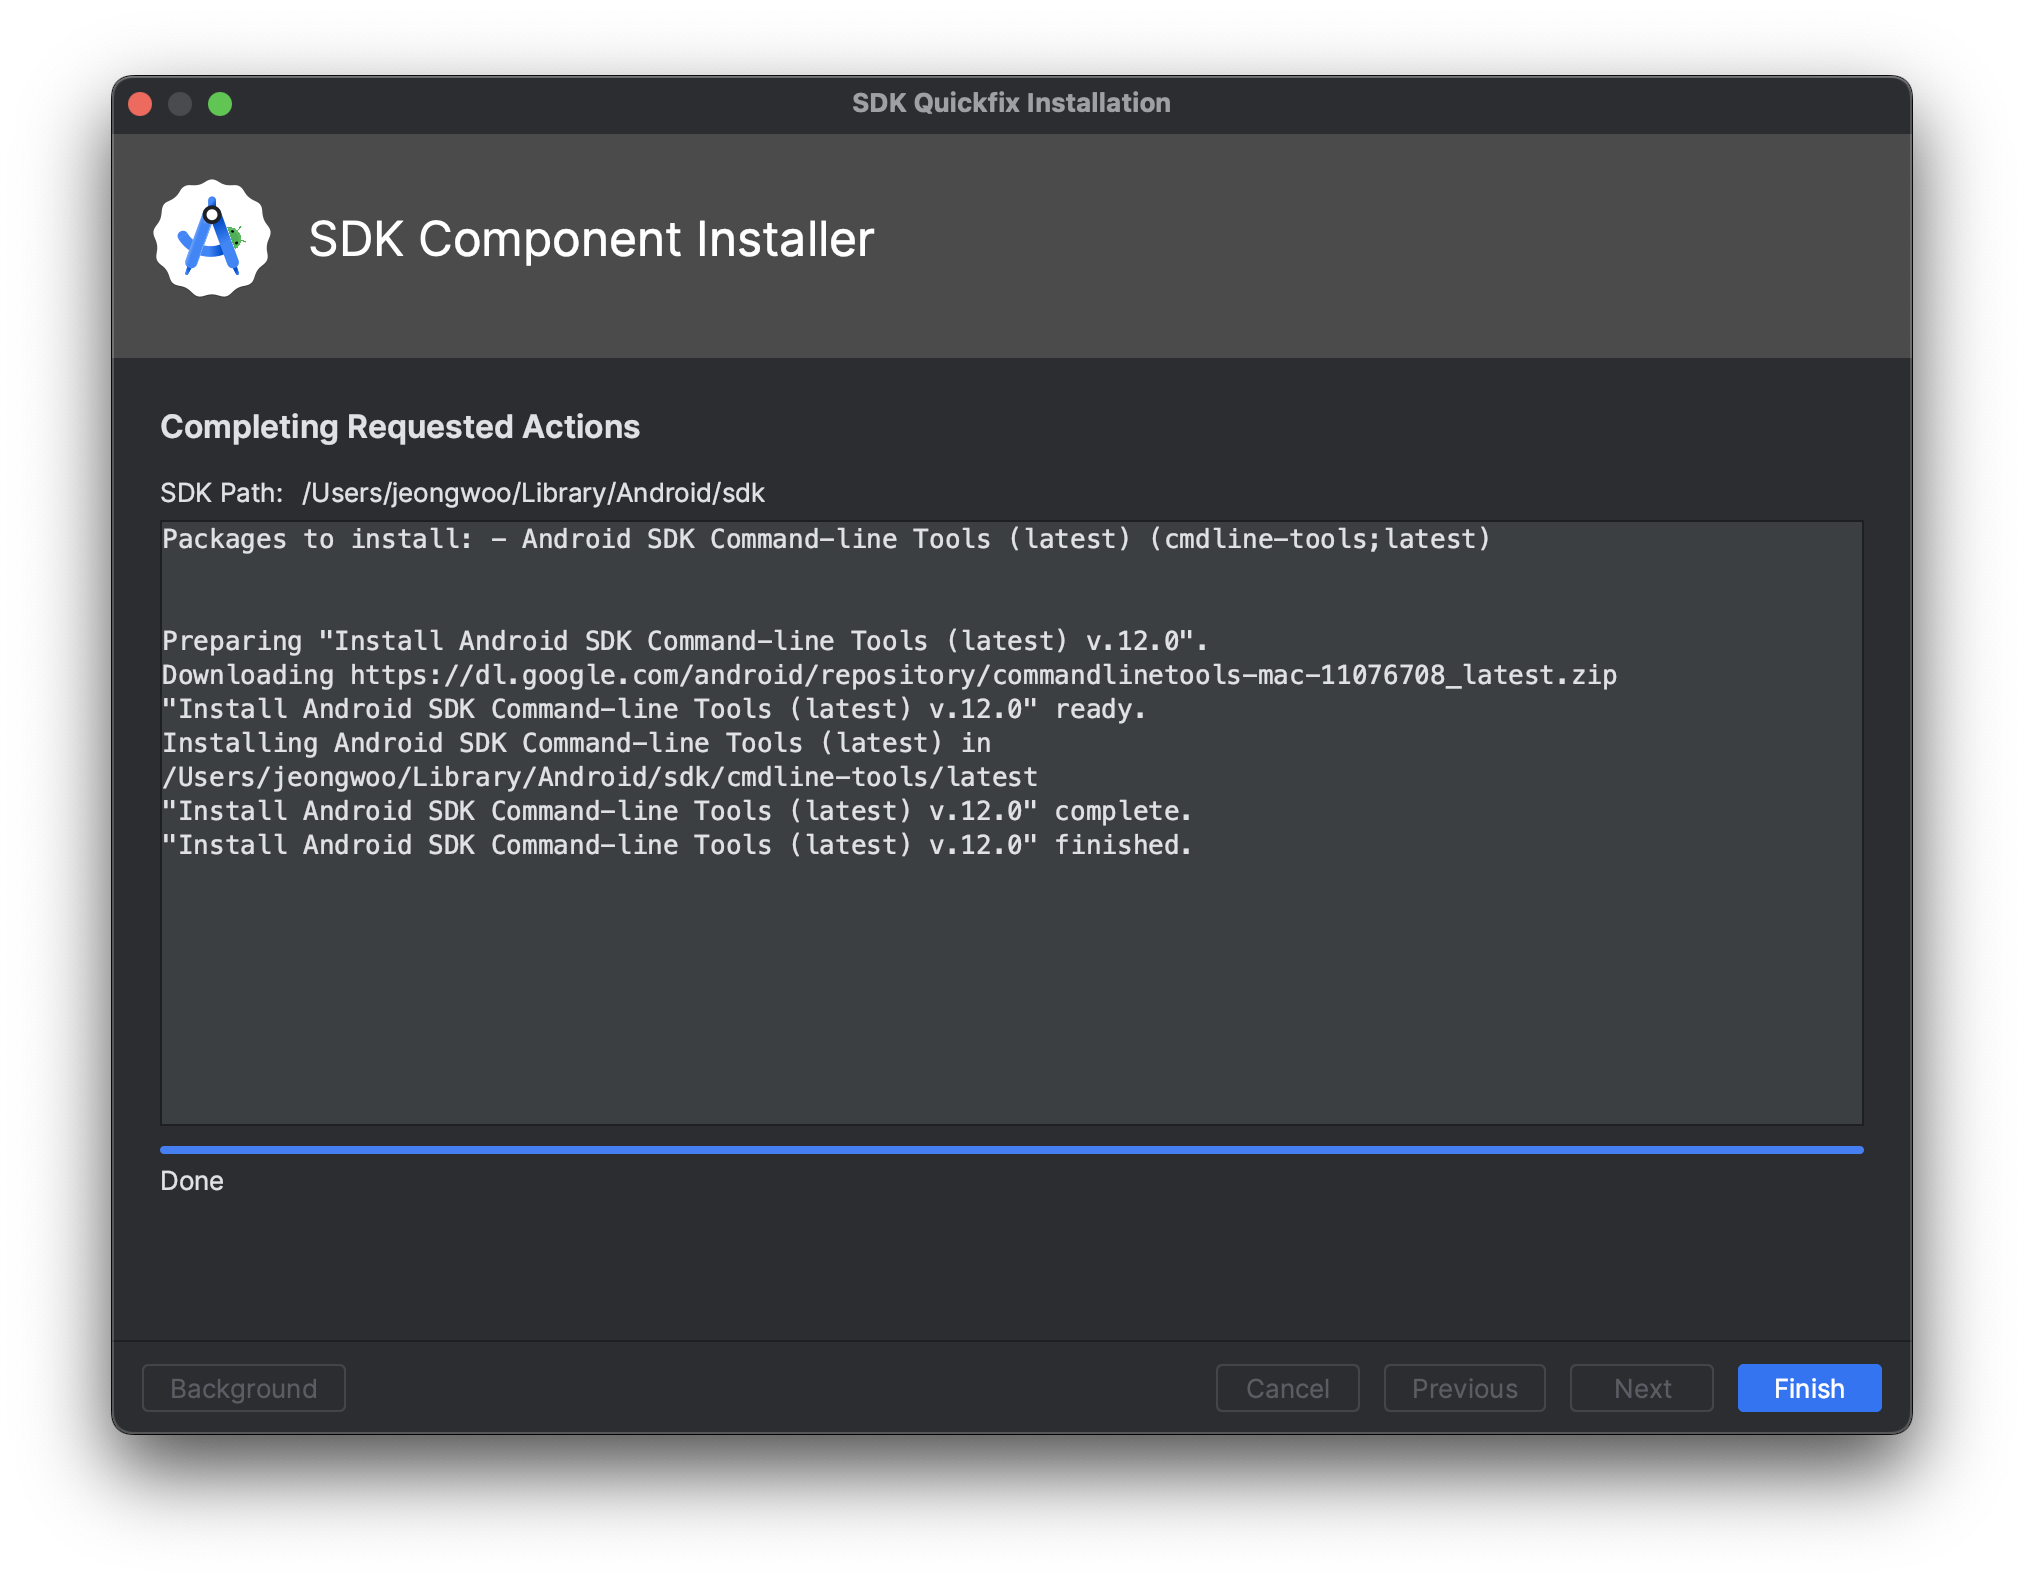Click the SDK Component Installer heading
Image resolution: width=2024 pixels, height=1582 pixels.
(591, 240)
